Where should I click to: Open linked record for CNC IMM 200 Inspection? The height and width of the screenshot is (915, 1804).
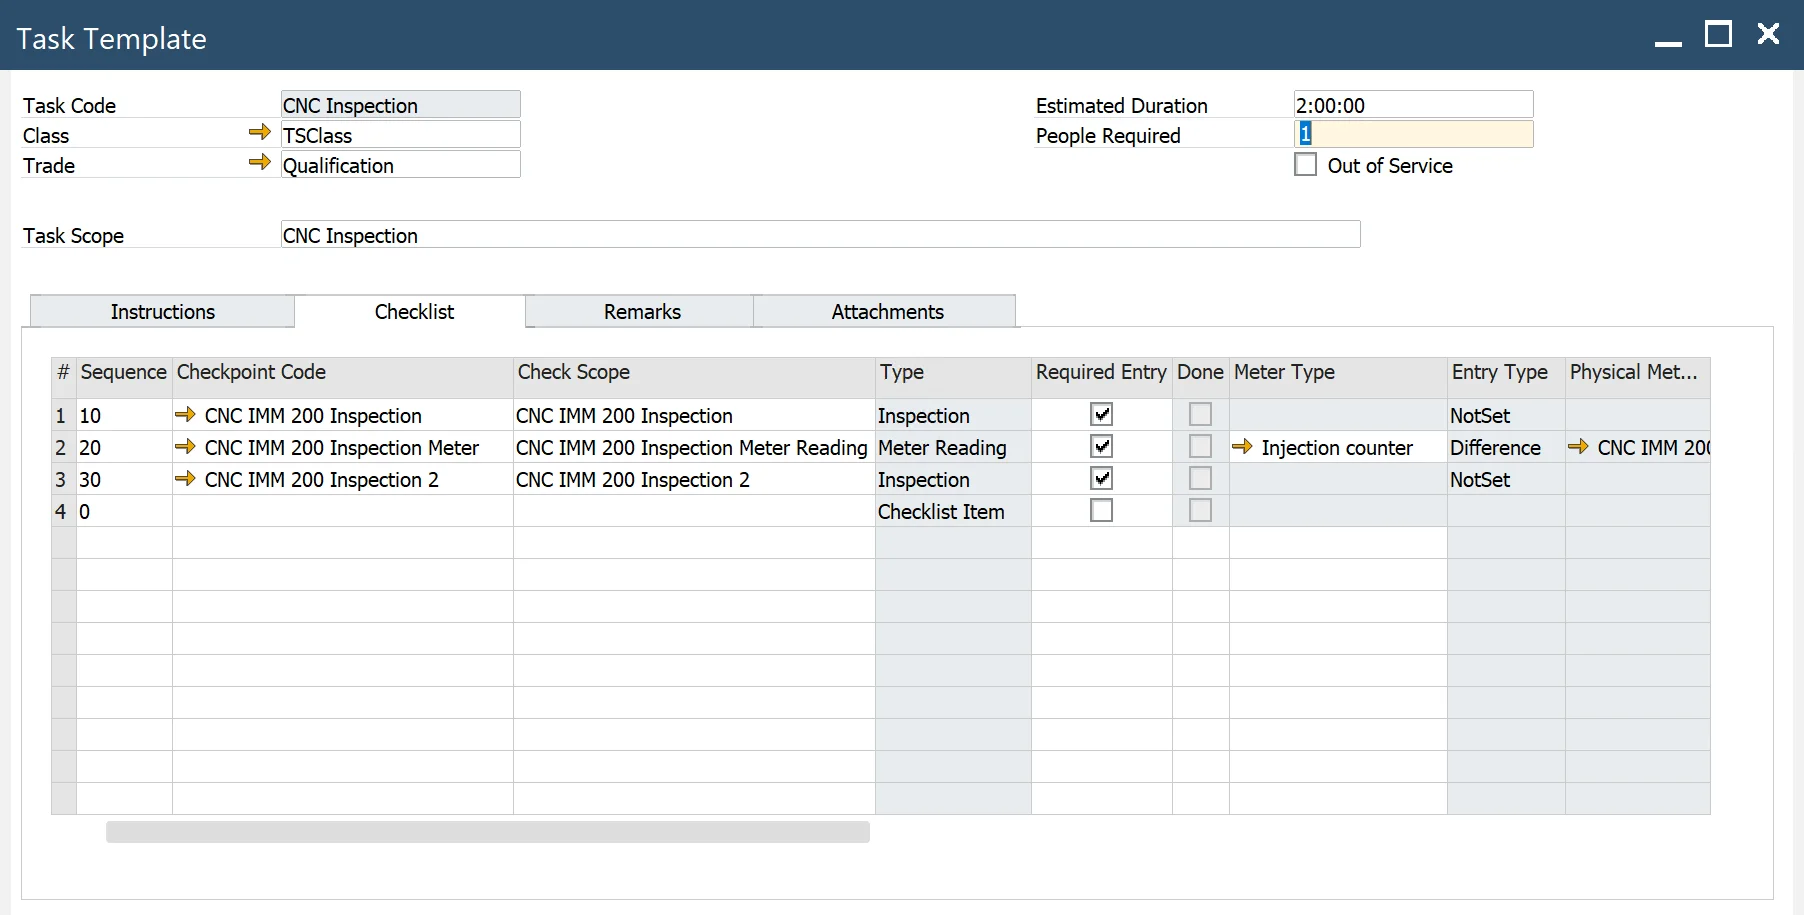click(x=185, y=415)
